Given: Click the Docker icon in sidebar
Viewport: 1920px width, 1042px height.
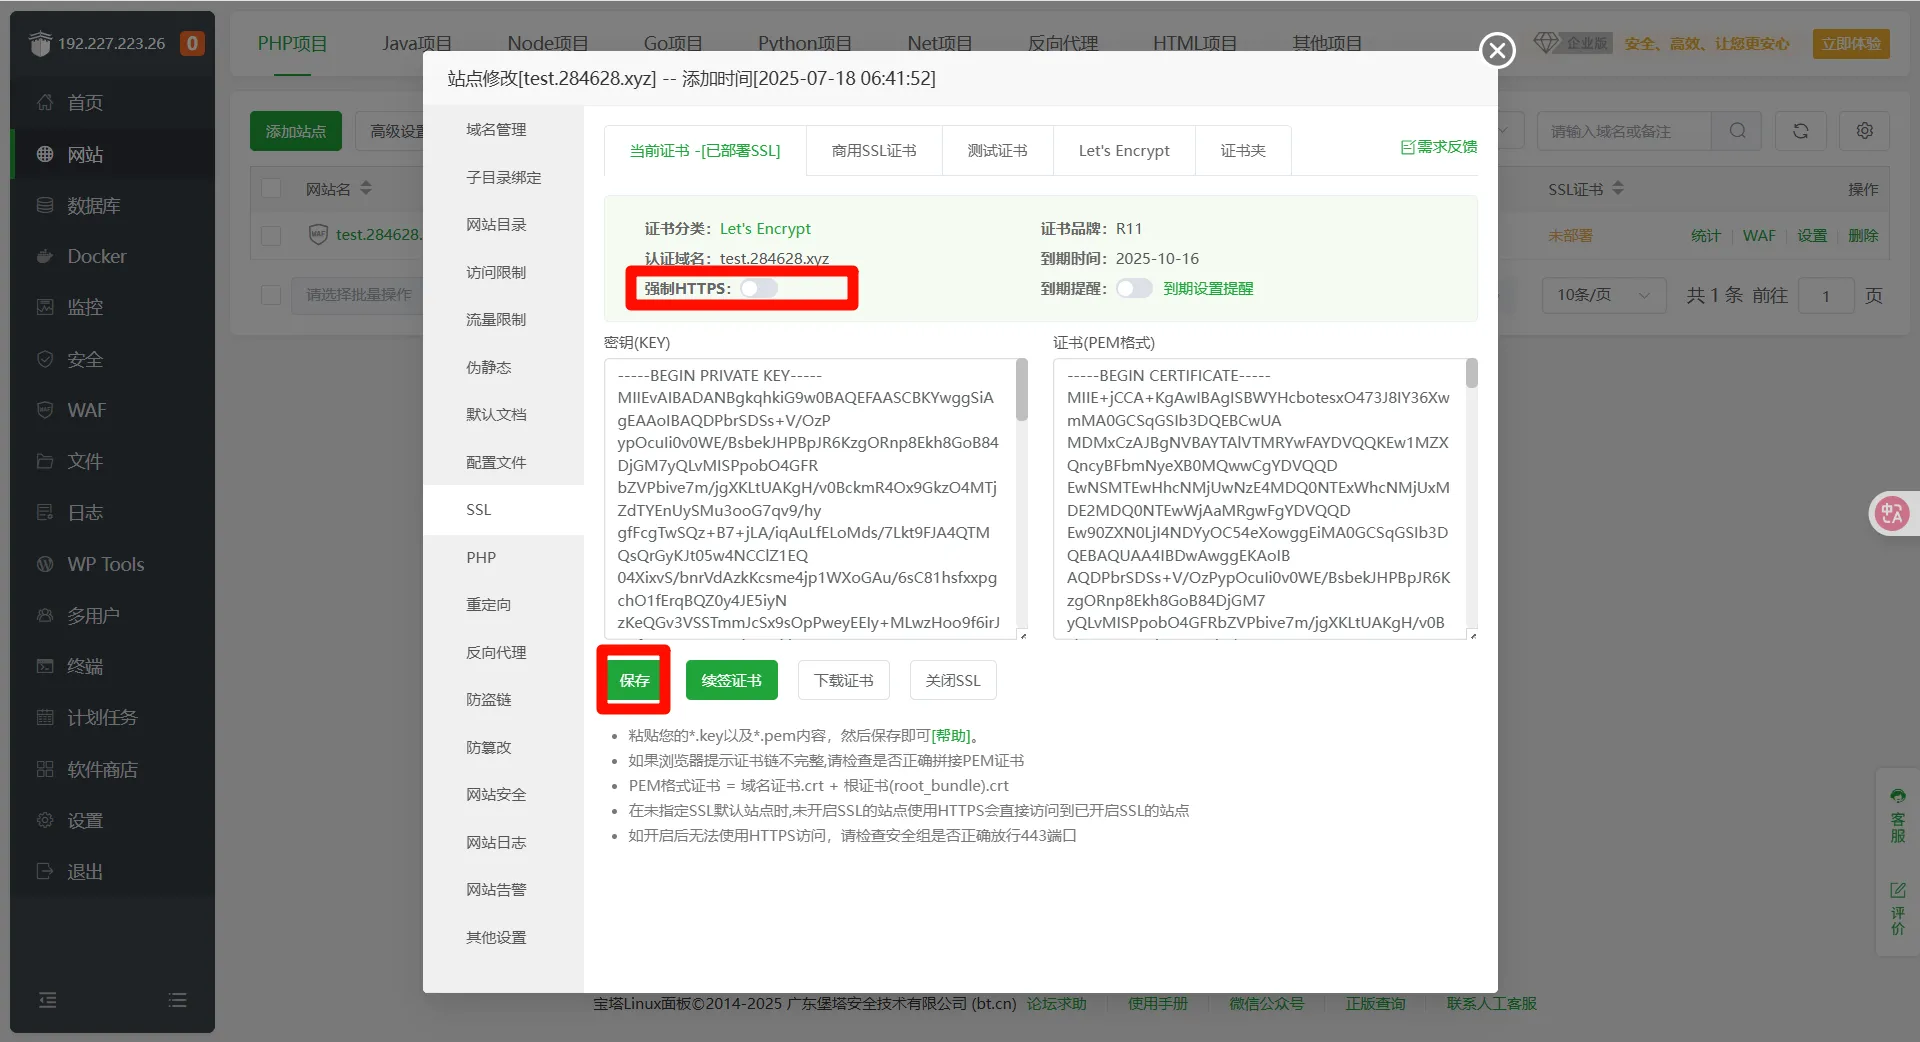Looking at the screenshot, I should pos(45,256).
